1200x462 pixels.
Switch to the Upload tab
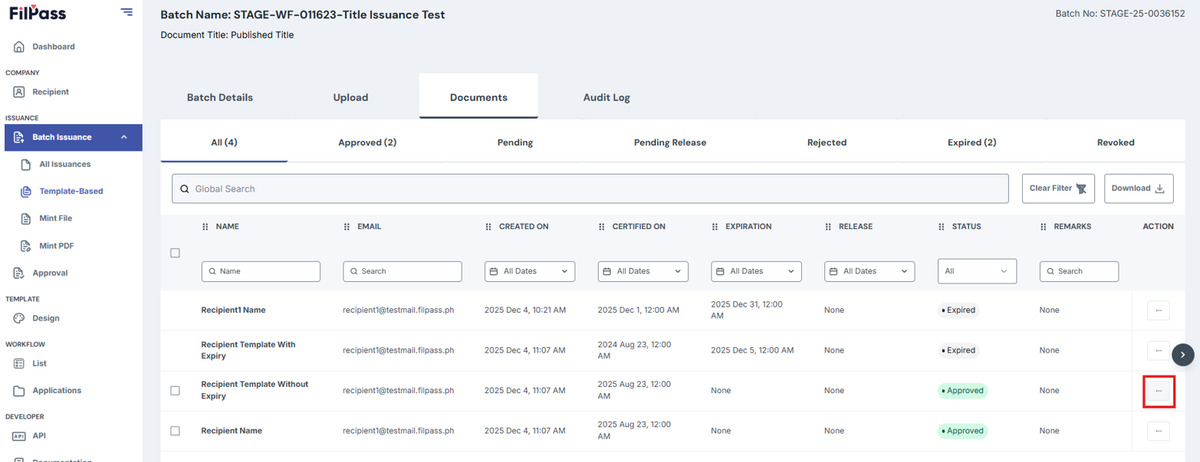[x=351, y=97]
